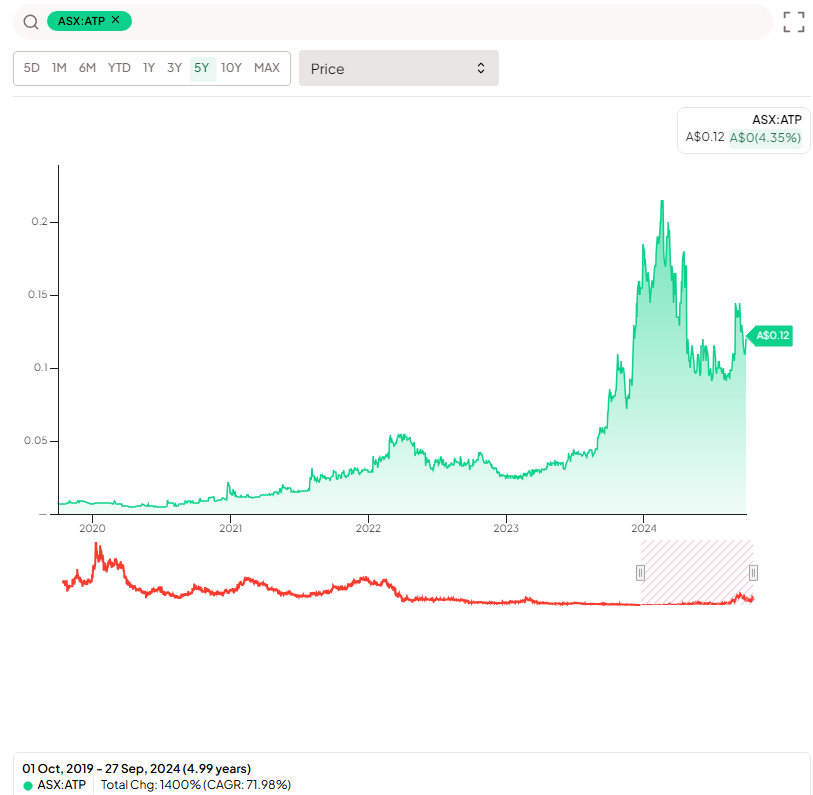The width and height of the screenshot is (813, 795).
Task: Click inside the ticker search field
Action: pyautogui.click(x=450, y=21)
